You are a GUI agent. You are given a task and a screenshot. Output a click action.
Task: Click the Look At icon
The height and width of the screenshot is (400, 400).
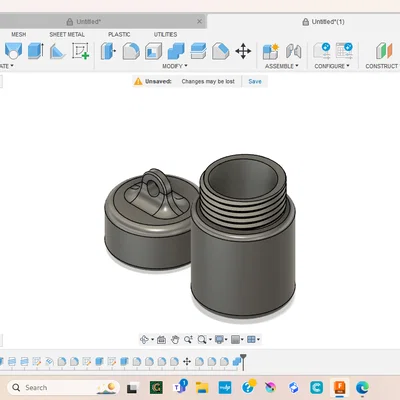[x=161, y=340]
